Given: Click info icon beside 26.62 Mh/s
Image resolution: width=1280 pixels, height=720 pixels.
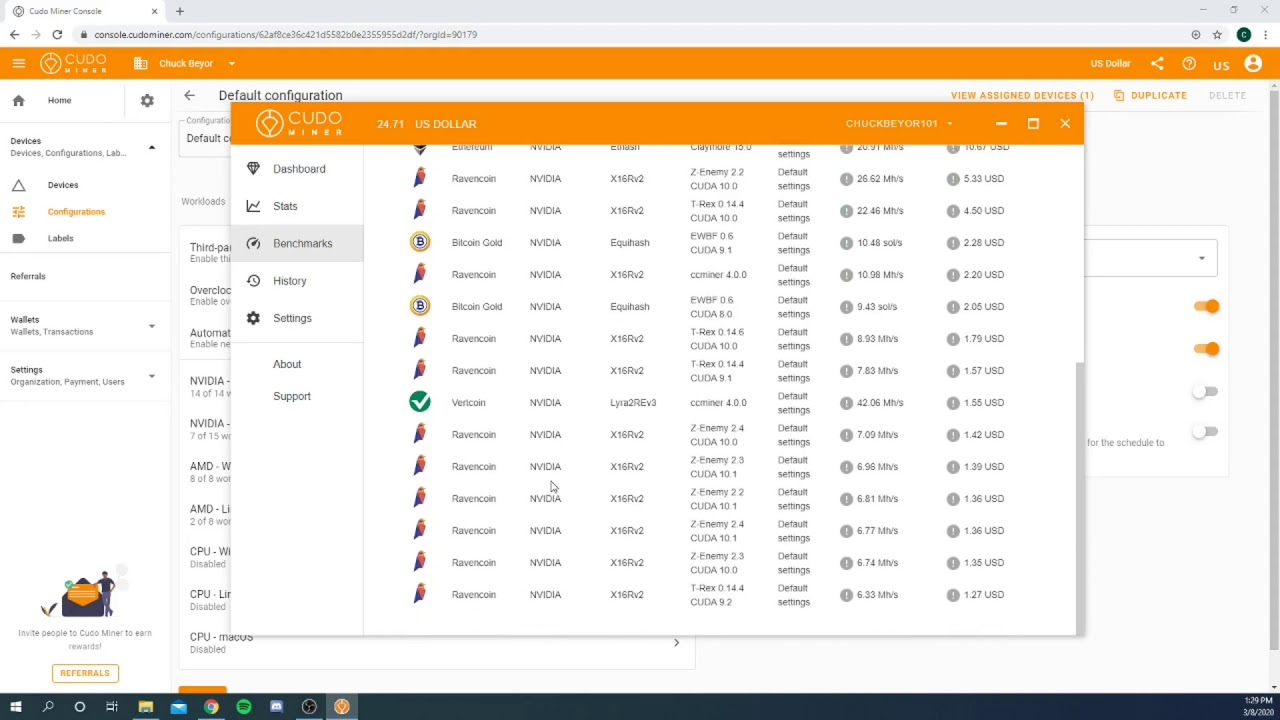Looking at the screenshot, I should (846, 179).
